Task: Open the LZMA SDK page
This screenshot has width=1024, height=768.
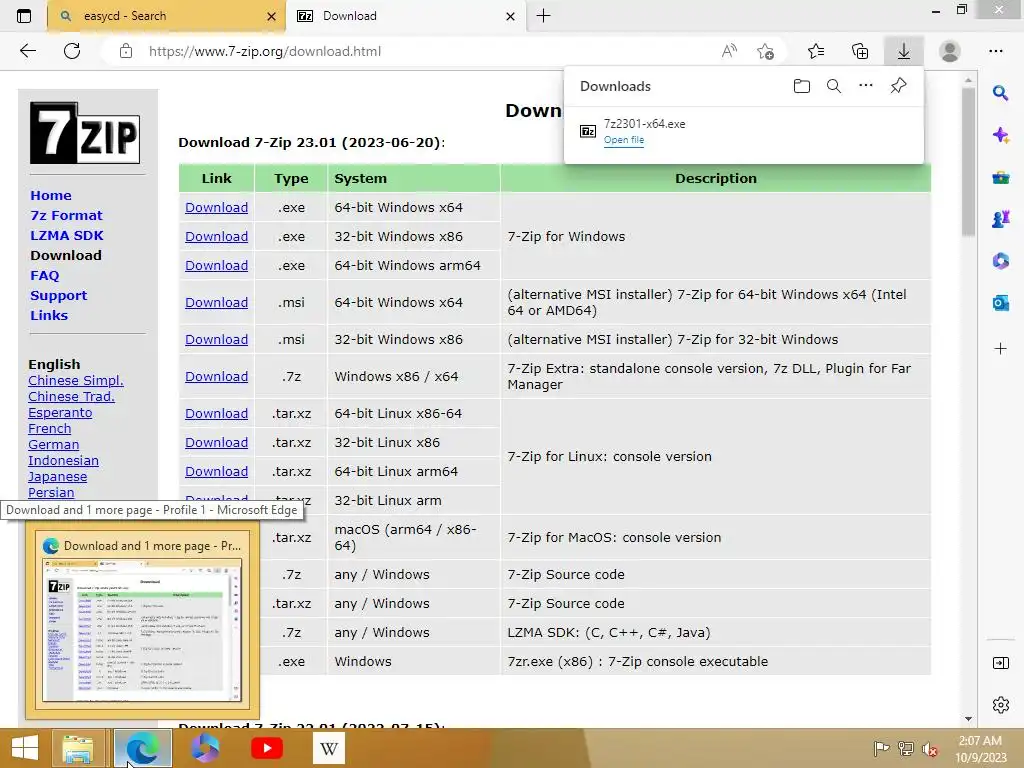Action: [67, 235]
